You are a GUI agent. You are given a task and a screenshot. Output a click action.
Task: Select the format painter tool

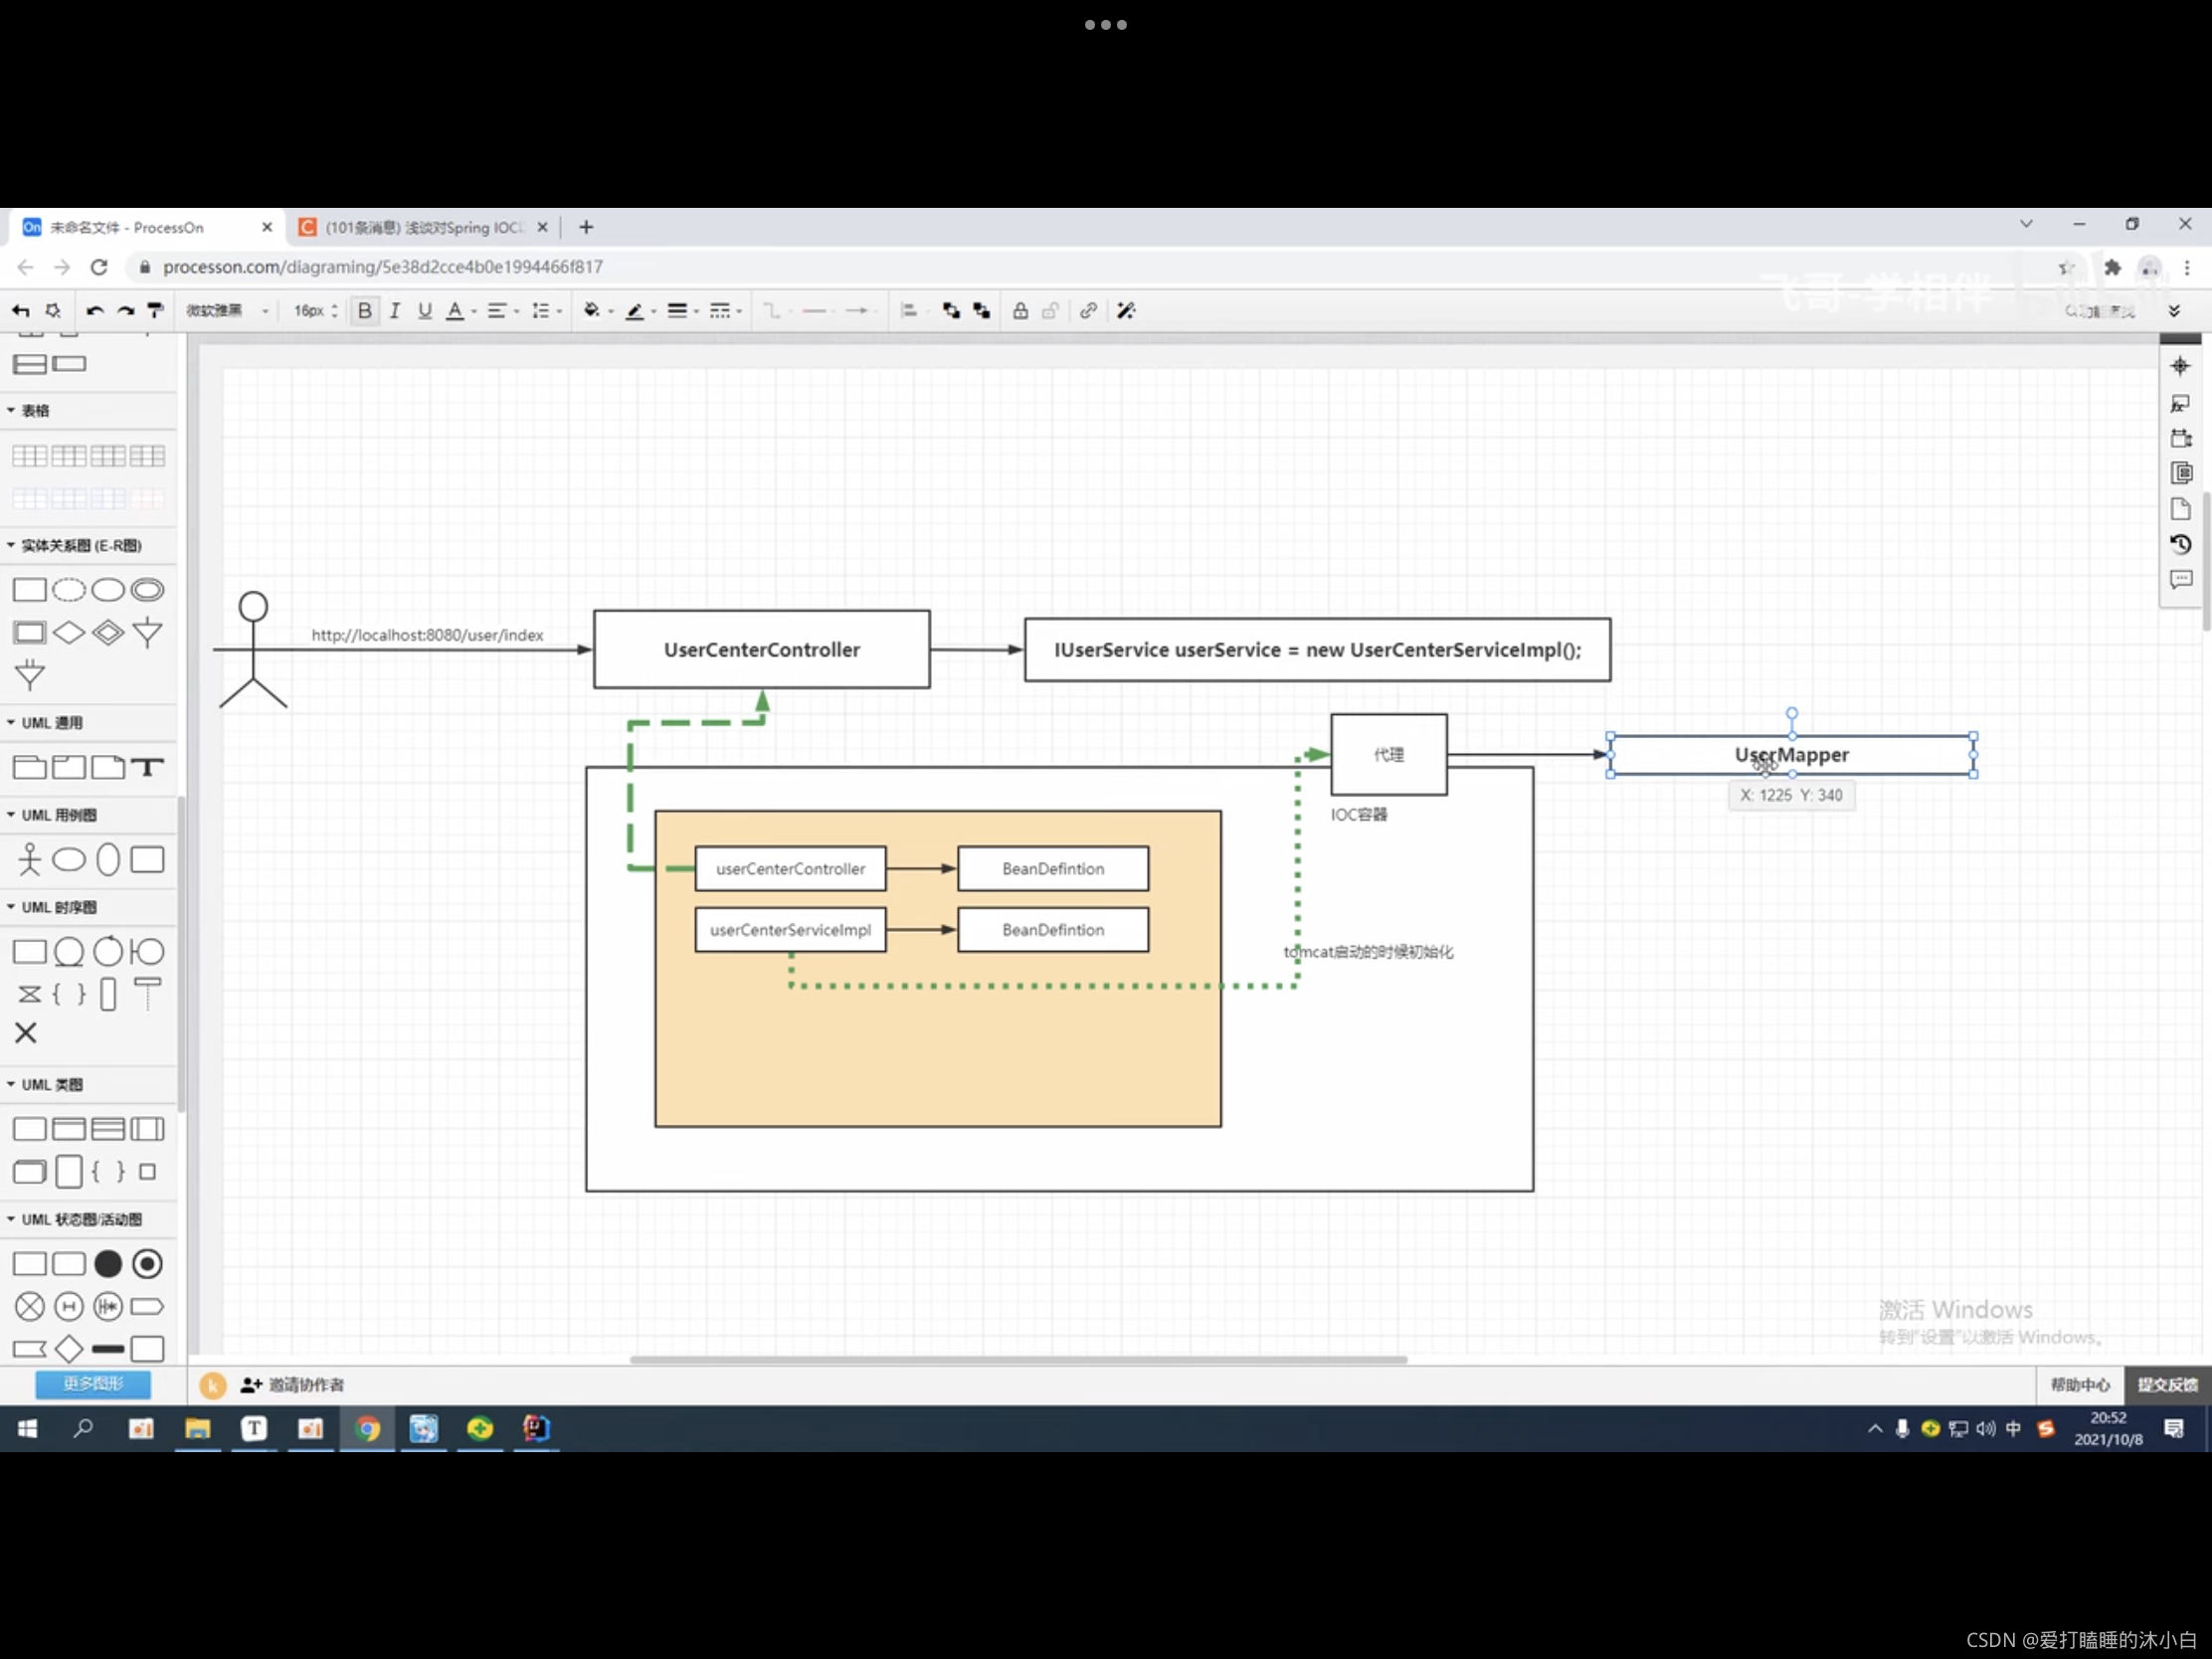[155, 311]
